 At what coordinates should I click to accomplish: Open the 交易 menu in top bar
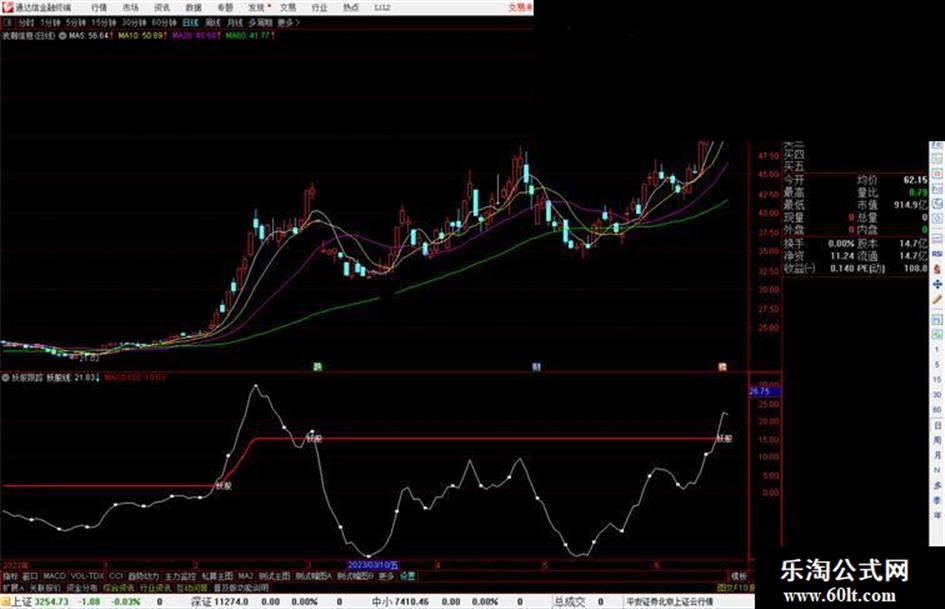288,8
